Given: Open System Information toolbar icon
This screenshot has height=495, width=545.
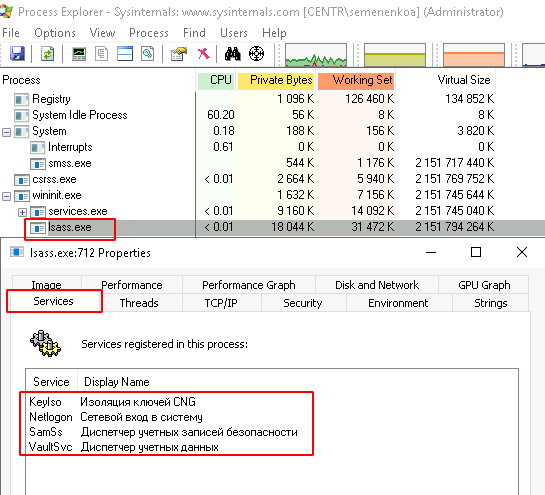Looking at the screenshot, I should tap(79, 54).
